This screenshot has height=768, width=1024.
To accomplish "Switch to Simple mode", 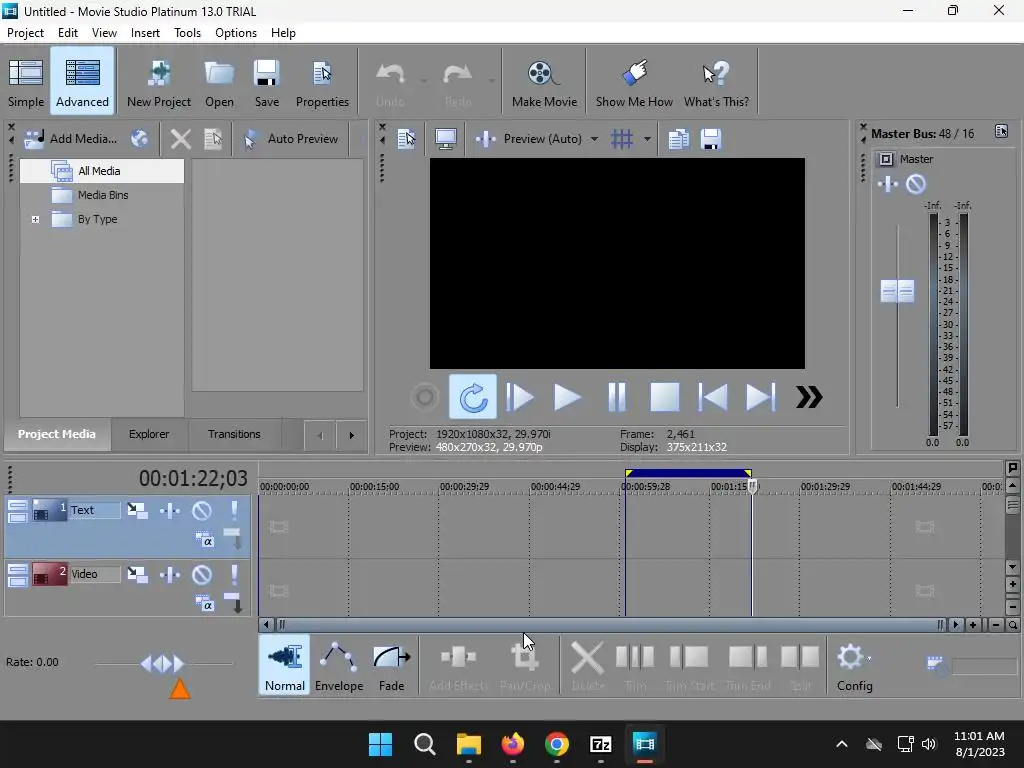I will 26,82.
